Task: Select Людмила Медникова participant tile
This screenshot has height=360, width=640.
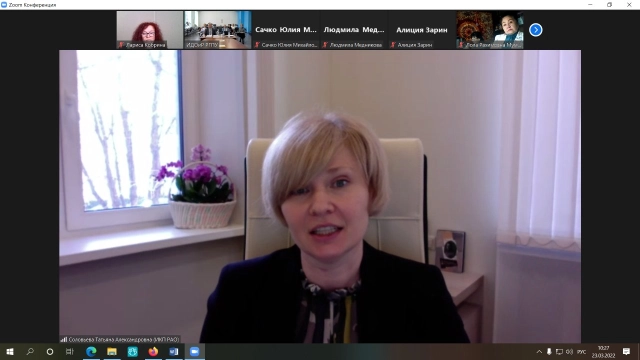Action: pos(354,30)
